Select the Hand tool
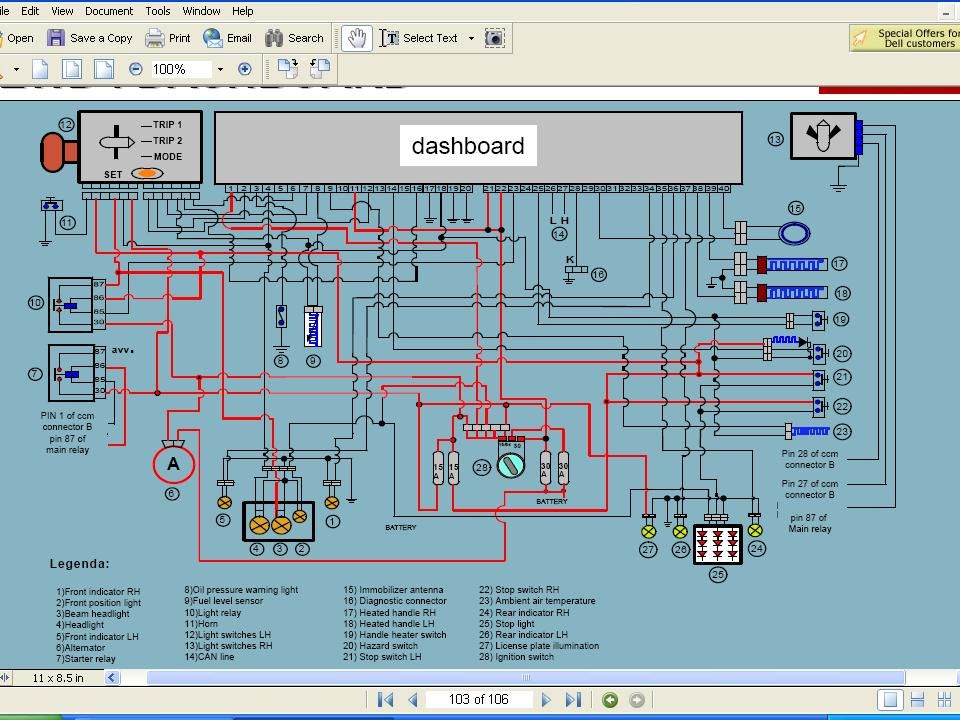Viewport: 960px width, 720px height. (x=357, y=38)
